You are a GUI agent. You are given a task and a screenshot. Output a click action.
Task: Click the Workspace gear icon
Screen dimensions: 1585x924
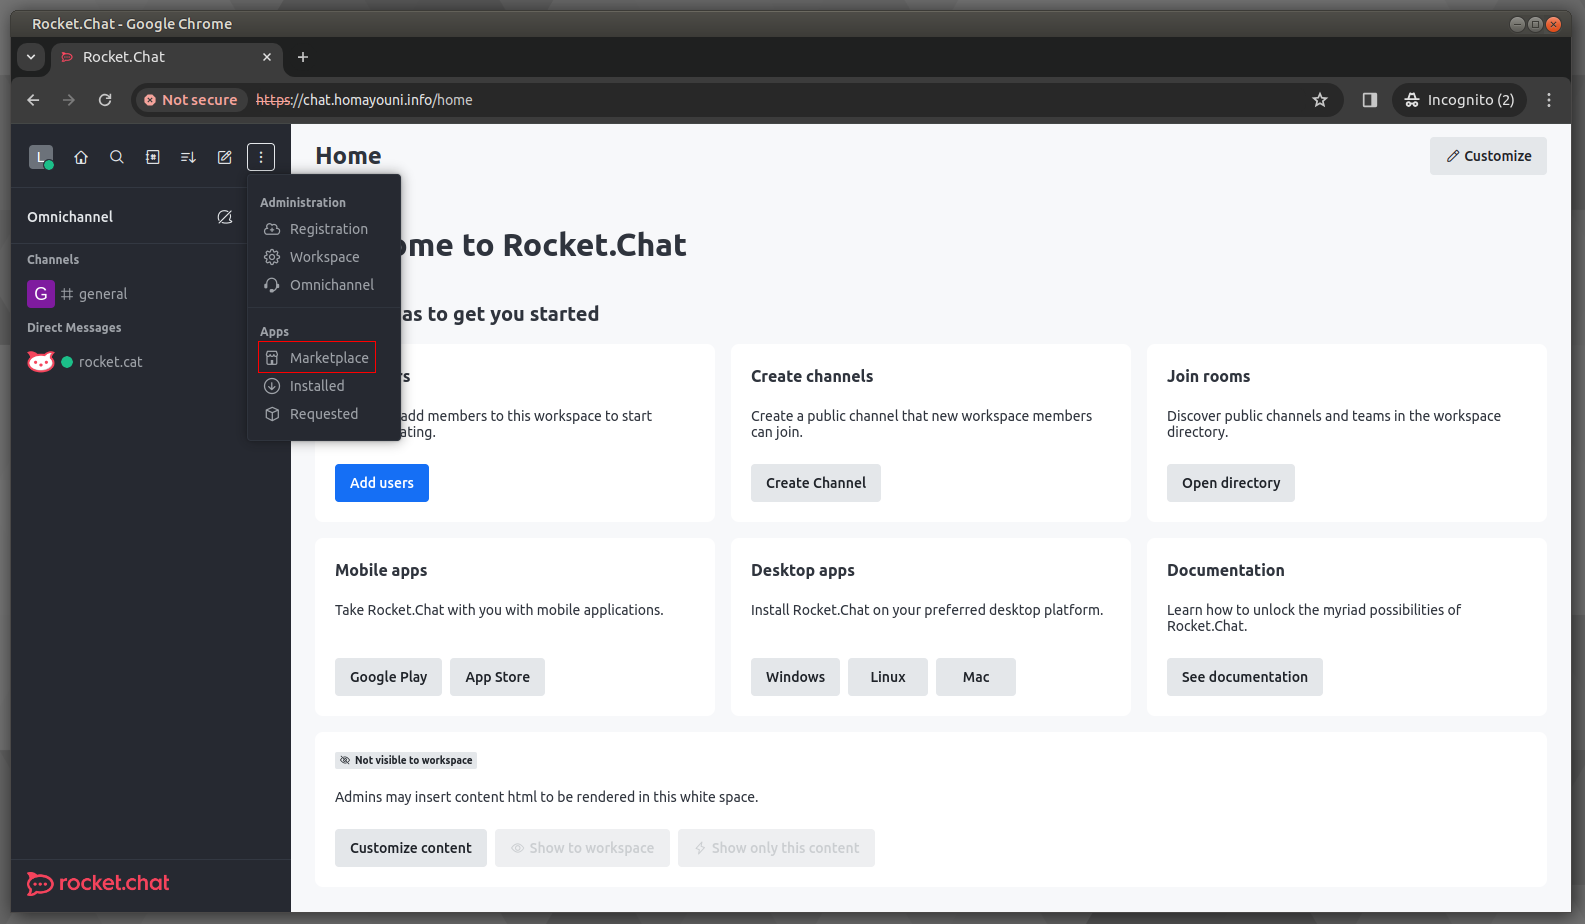point(272,257)
